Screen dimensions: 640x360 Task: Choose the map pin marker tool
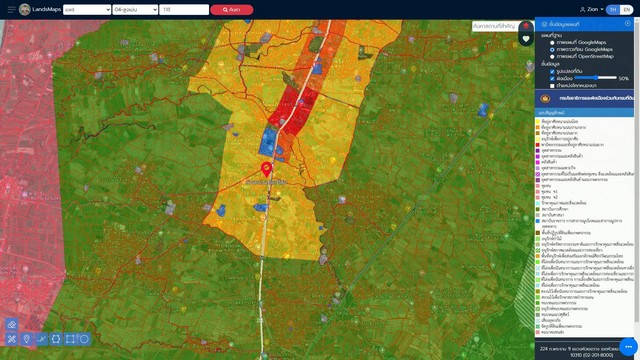(x=27, y=339)
